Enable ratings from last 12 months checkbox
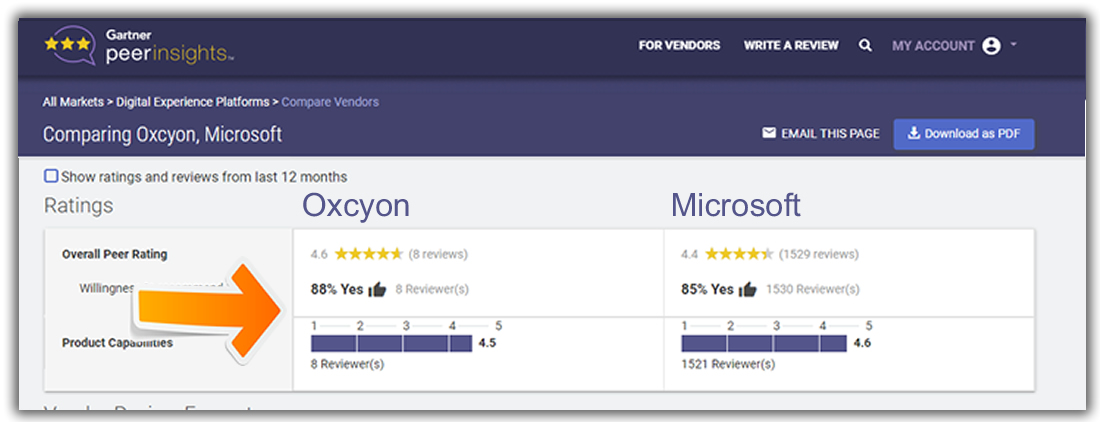This screenshot has height=422, width=1100. tap(51, 175)
